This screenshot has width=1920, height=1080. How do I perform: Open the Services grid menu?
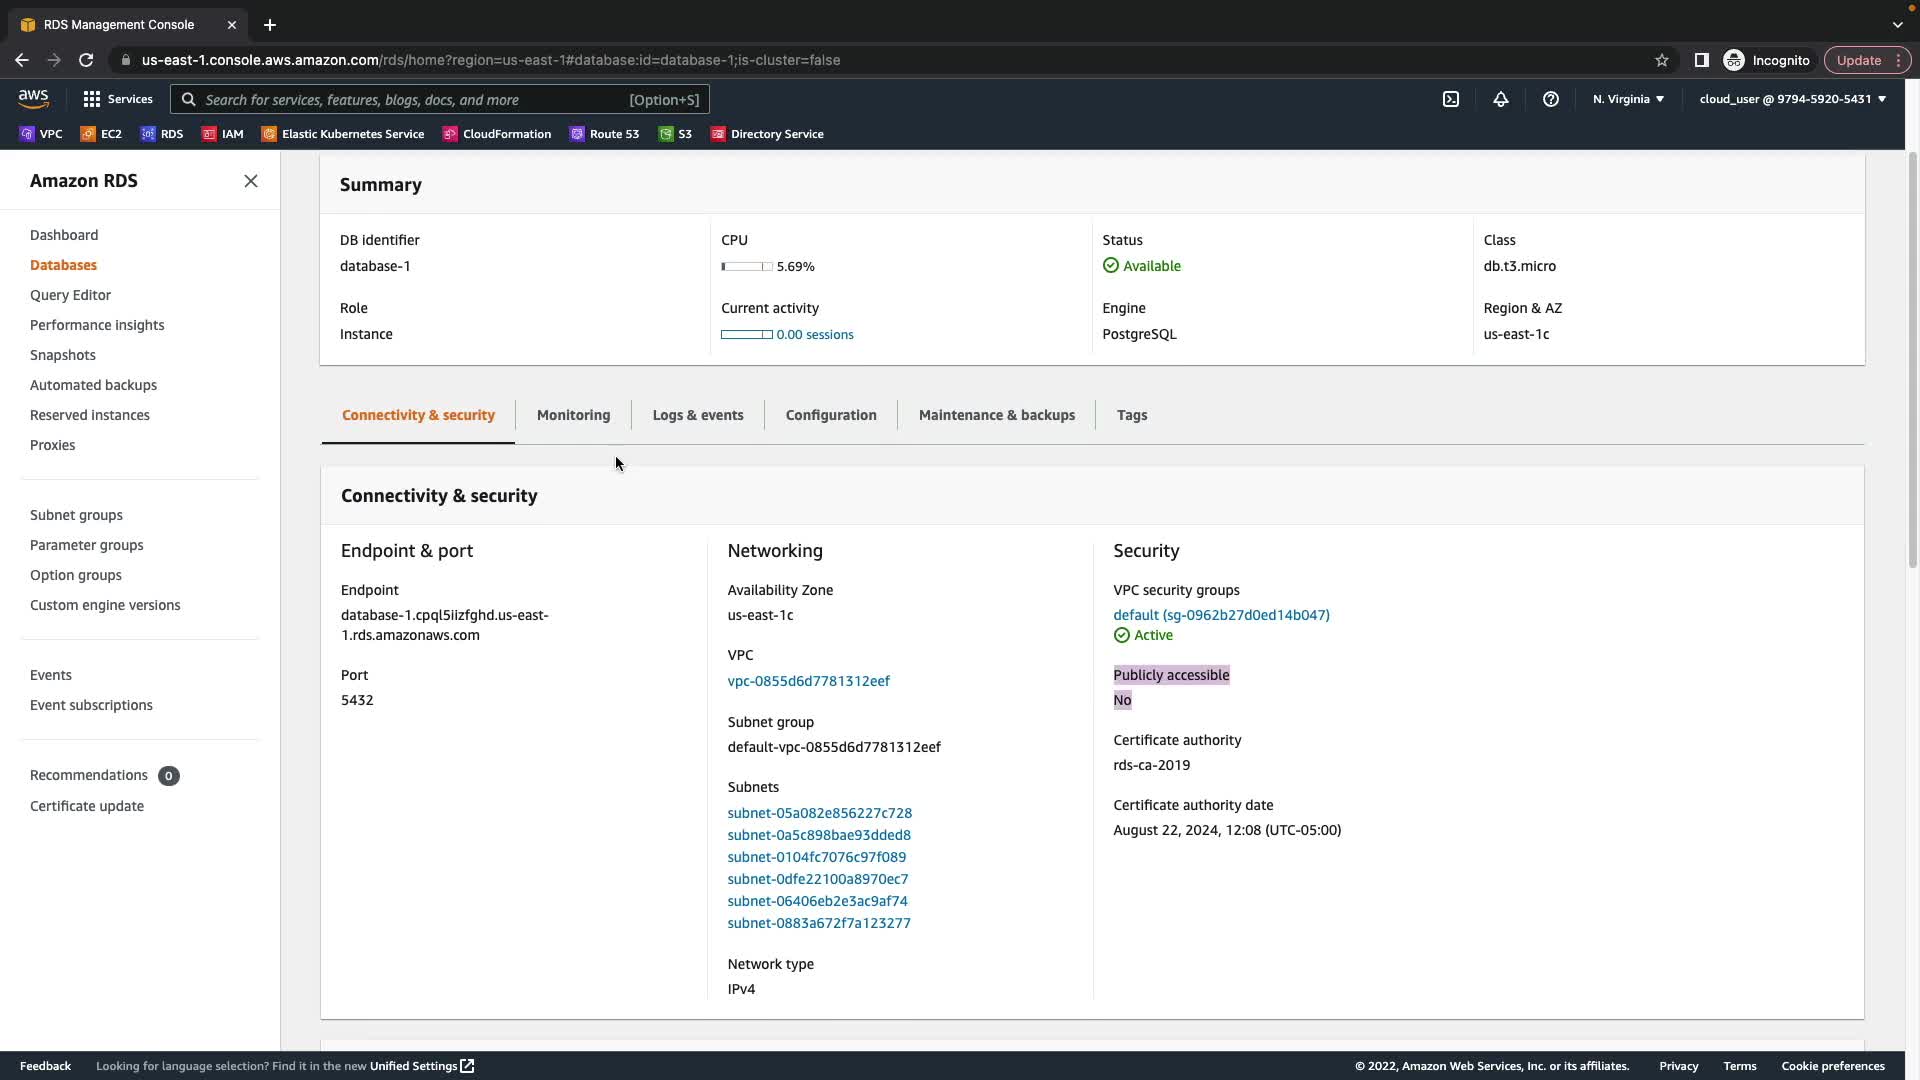coord(117,99)
